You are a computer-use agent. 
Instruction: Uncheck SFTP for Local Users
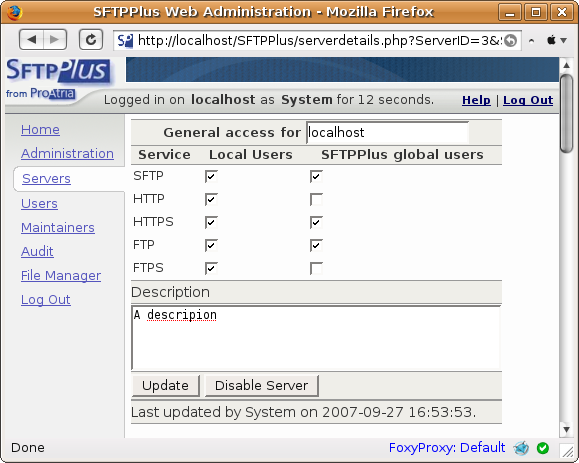pos(211,176)
